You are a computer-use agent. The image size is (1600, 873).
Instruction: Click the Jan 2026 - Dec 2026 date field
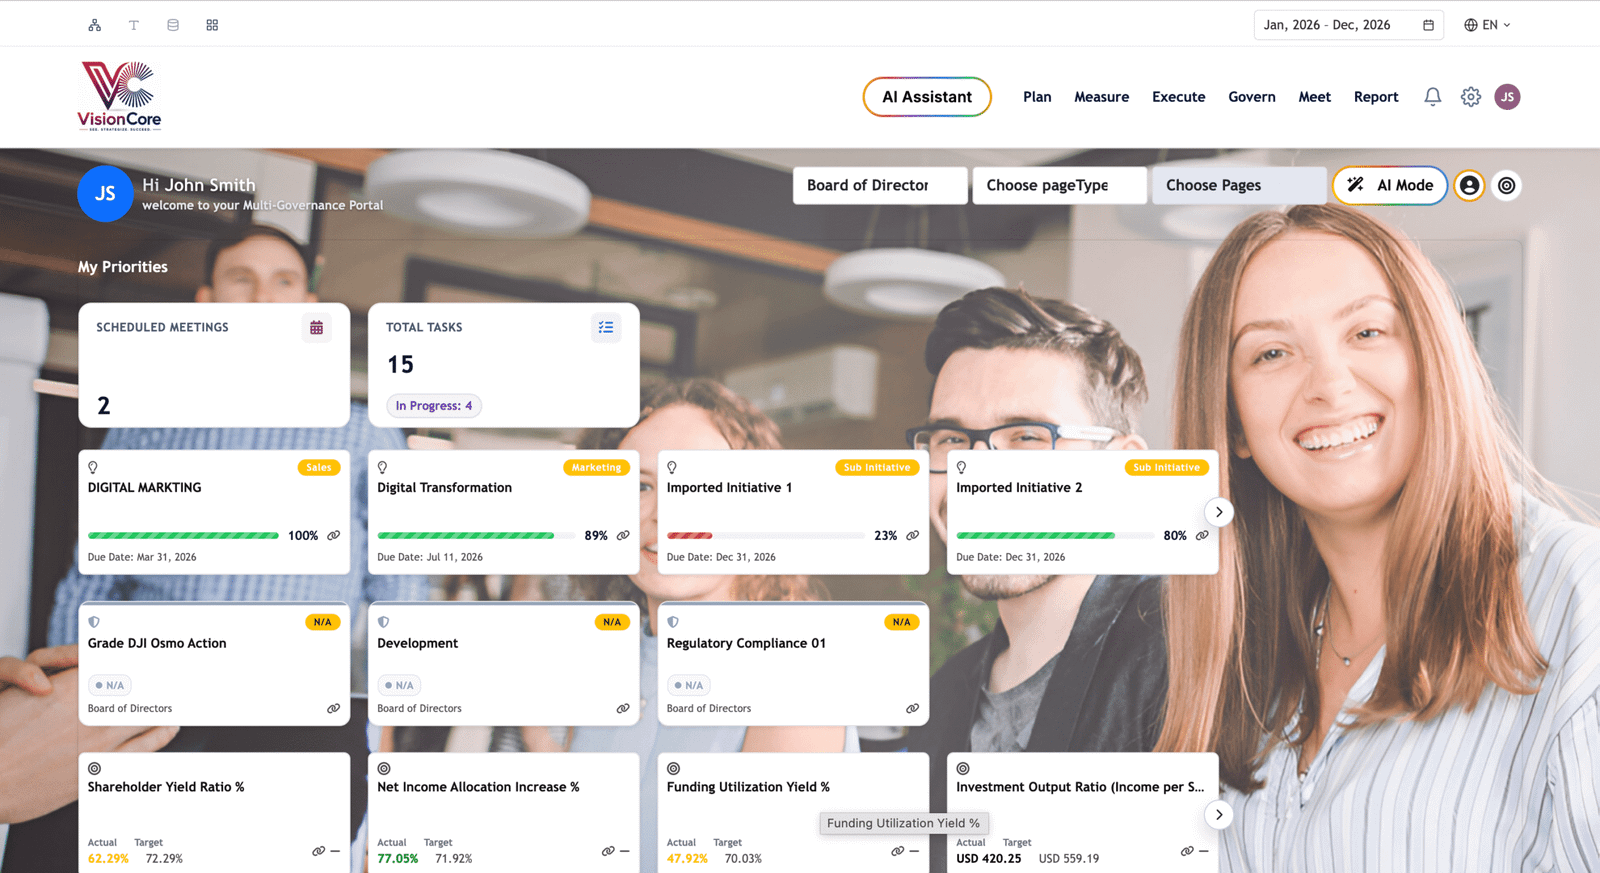tap(1347, 25)
